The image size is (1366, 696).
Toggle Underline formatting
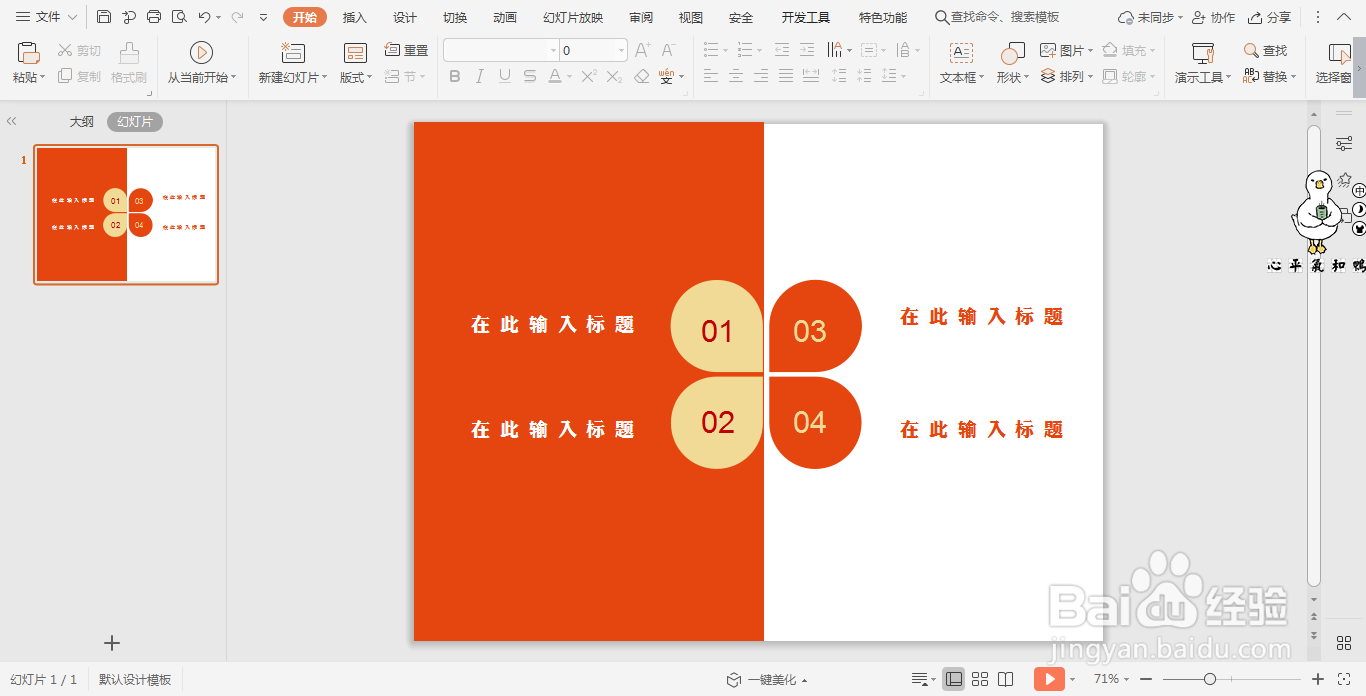pos(505,76)
